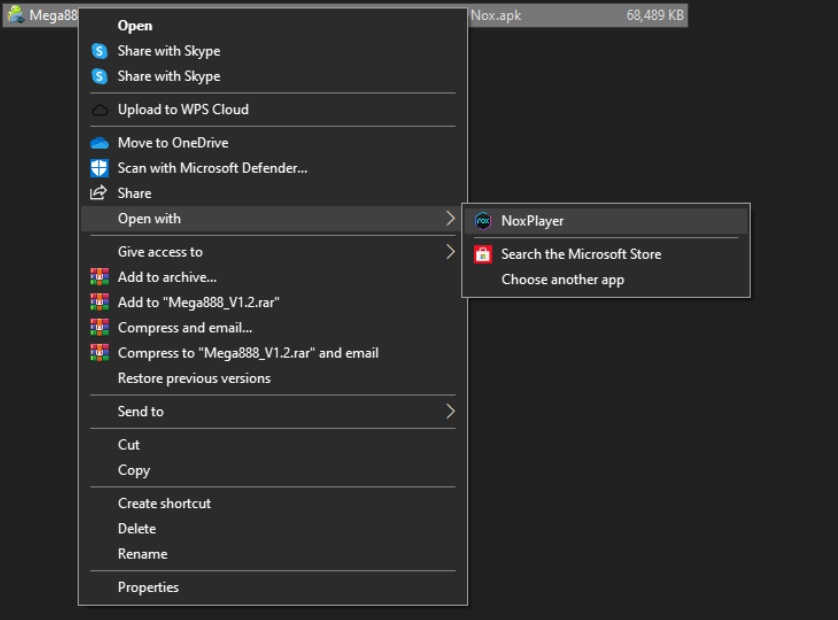Expand the Give access to submenu
Screen dimensions: 838x620
pos(451,251)
